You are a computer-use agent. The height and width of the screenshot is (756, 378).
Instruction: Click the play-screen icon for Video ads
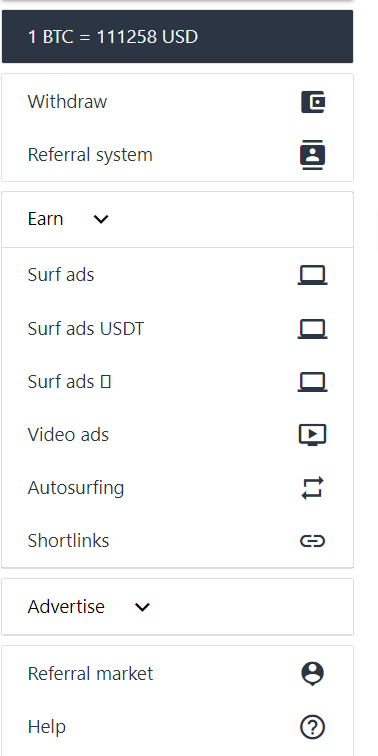point(312,435)
